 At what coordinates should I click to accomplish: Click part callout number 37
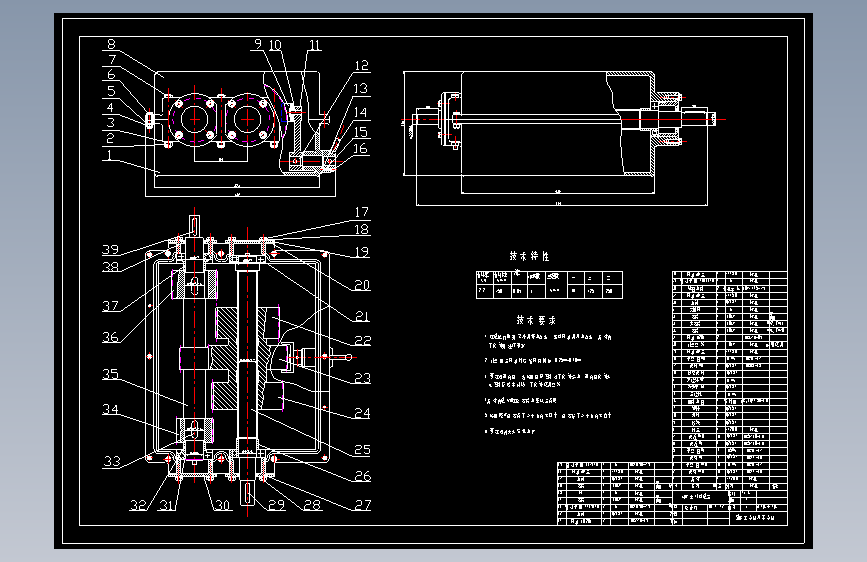click(x=111, y=305)
